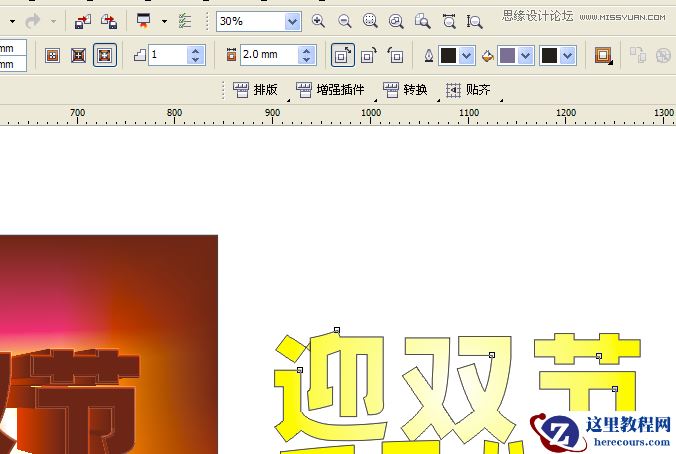Viewport: 676px width, 454px height.
Task: Click Zoom to Page Width icon
Action: [x=449, y=21]
